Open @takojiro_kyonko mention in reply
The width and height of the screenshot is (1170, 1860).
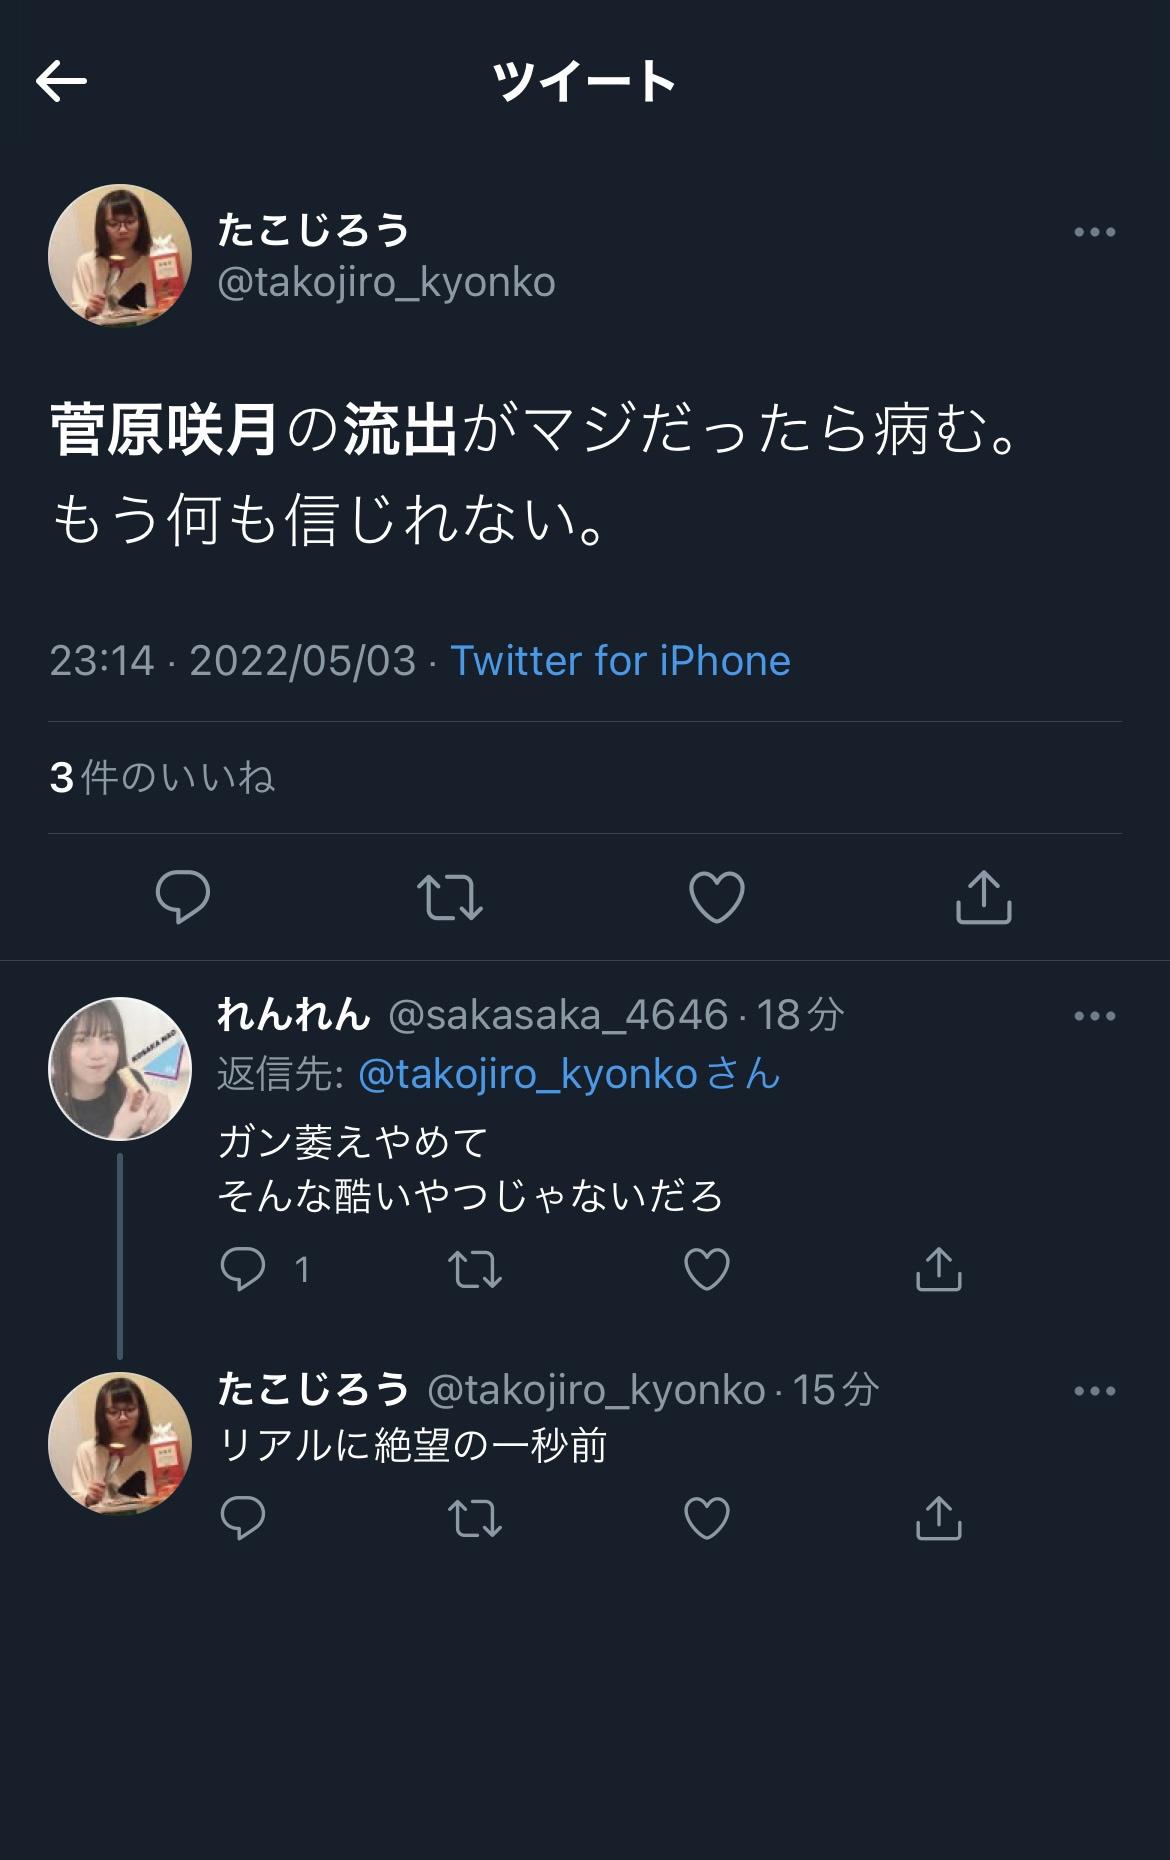527,1074
